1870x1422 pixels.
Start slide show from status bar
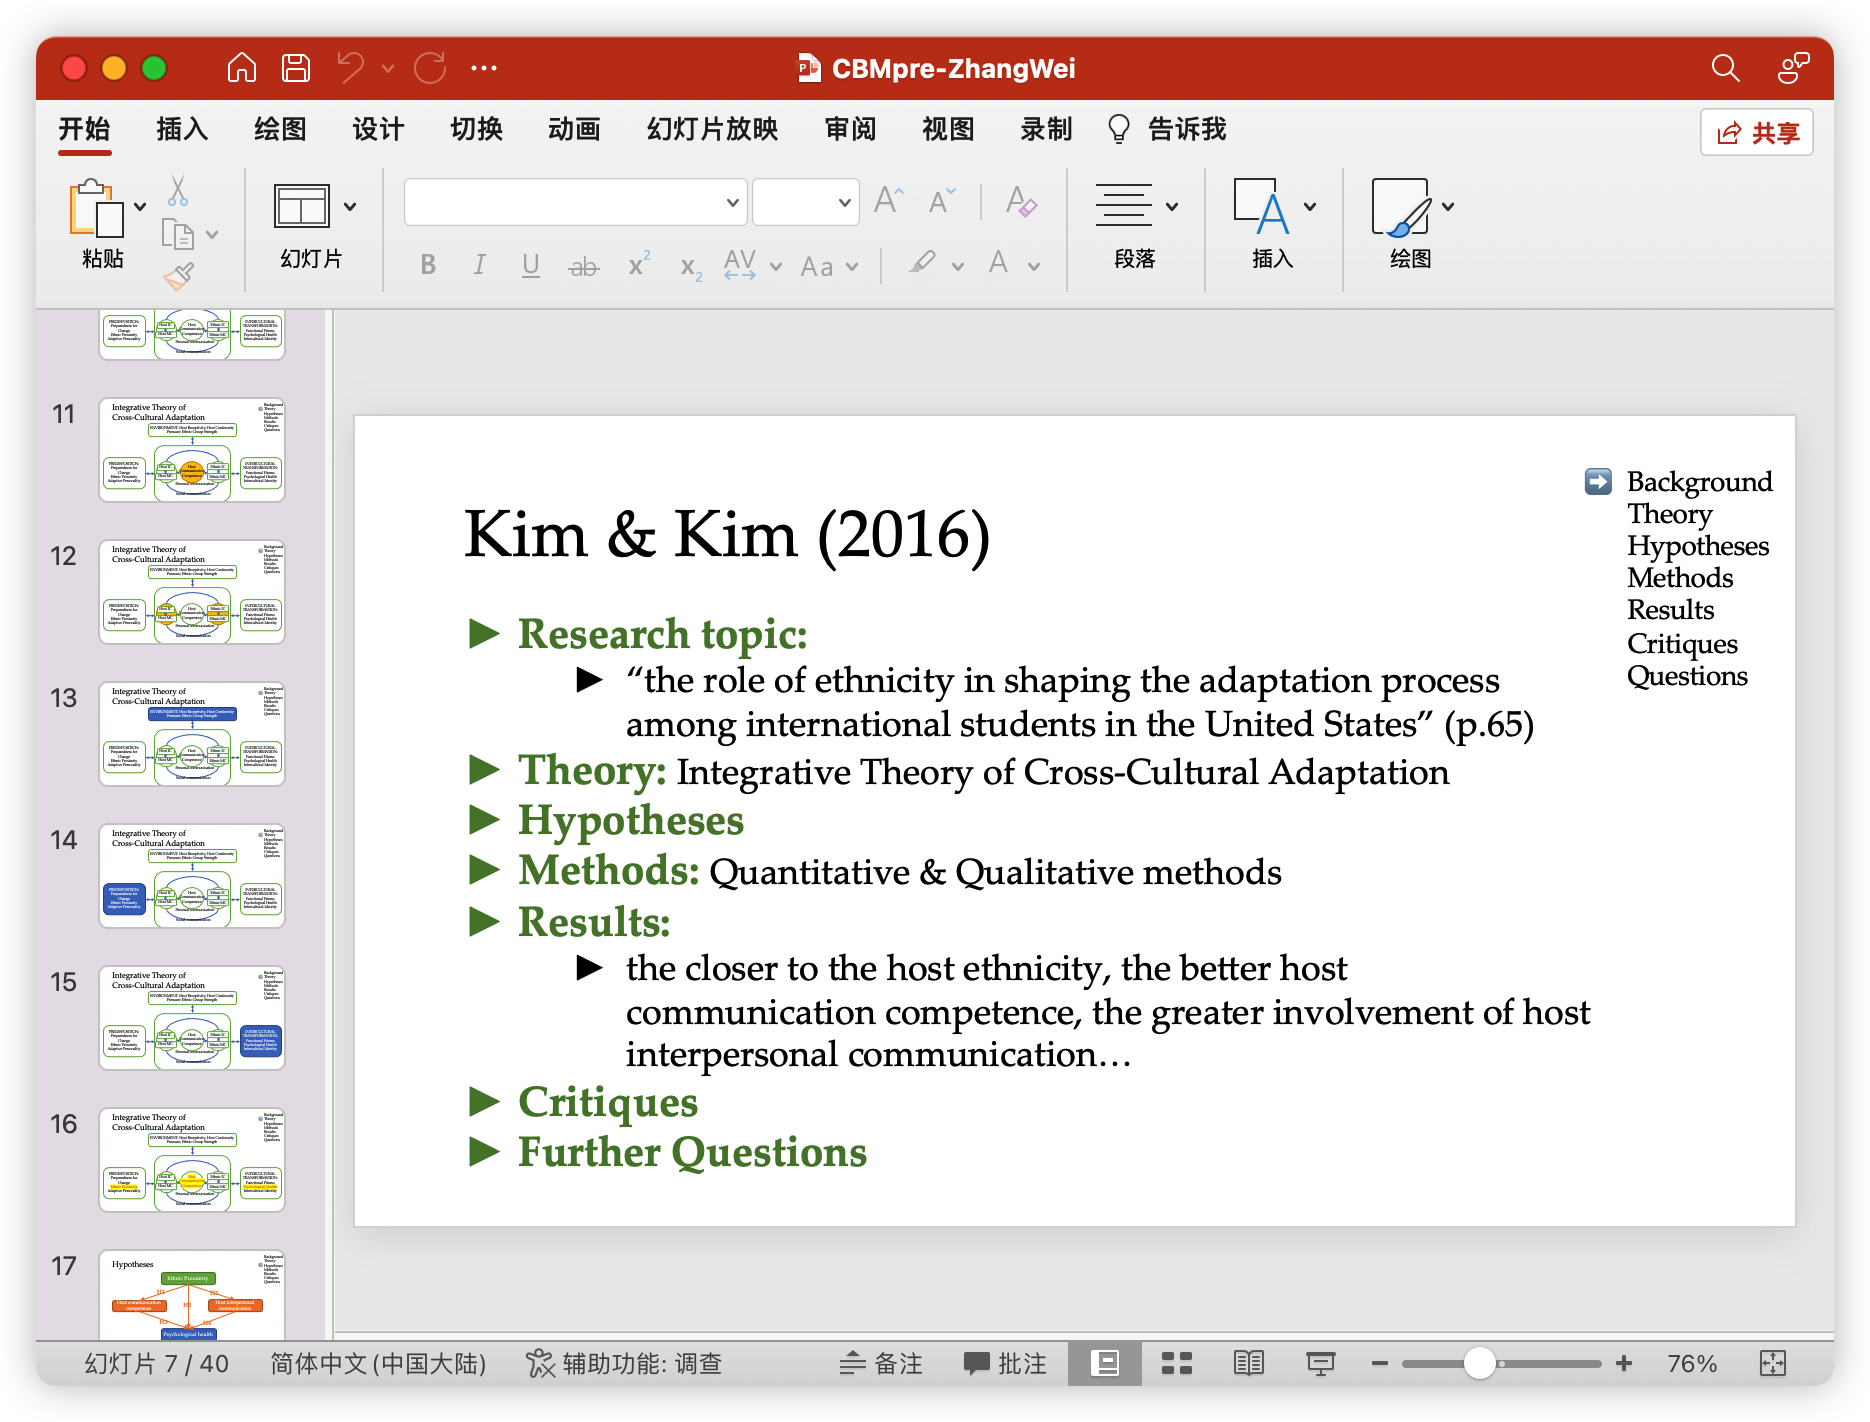click(1321, 1363)
